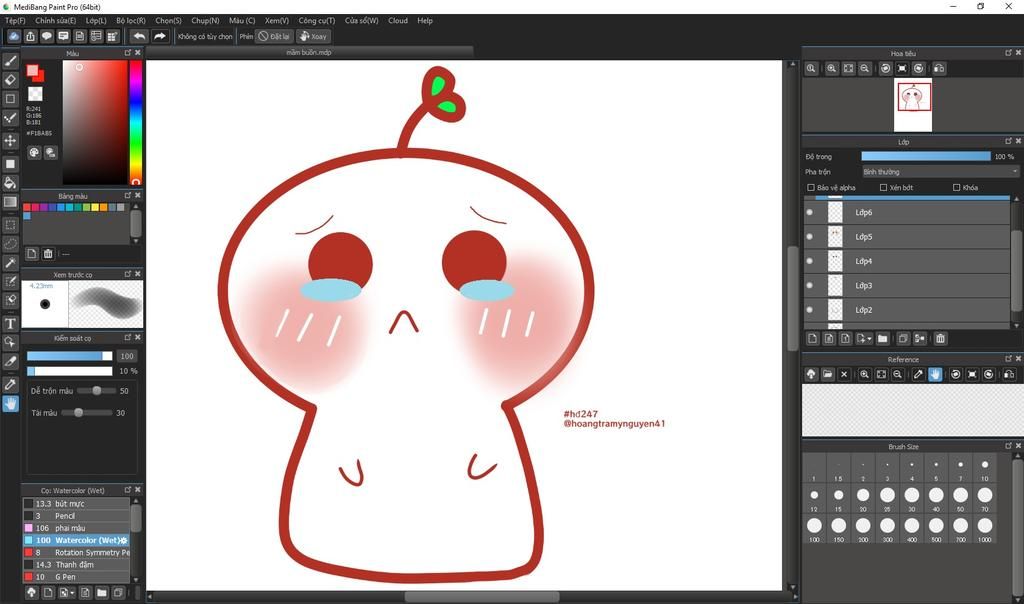Image resolution: width=1024 pixels, height=604 pixels.
Task: Click the brush size value field 100
Action: click(x=127, y=356)
